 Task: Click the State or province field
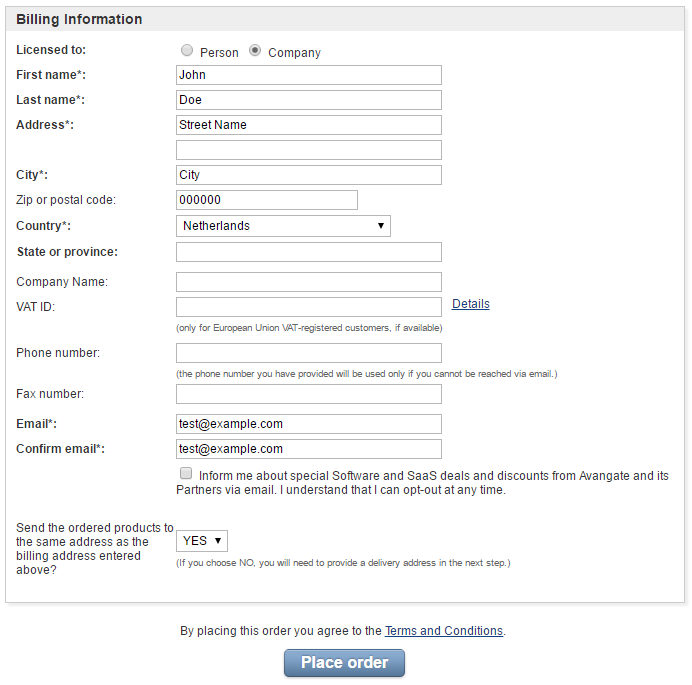[309, 252]
